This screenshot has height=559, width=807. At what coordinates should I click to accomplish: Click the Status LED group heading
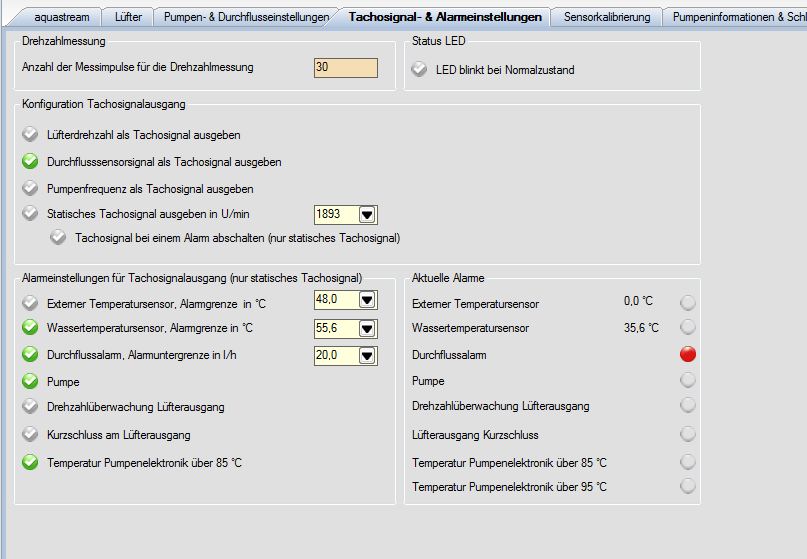438,41
